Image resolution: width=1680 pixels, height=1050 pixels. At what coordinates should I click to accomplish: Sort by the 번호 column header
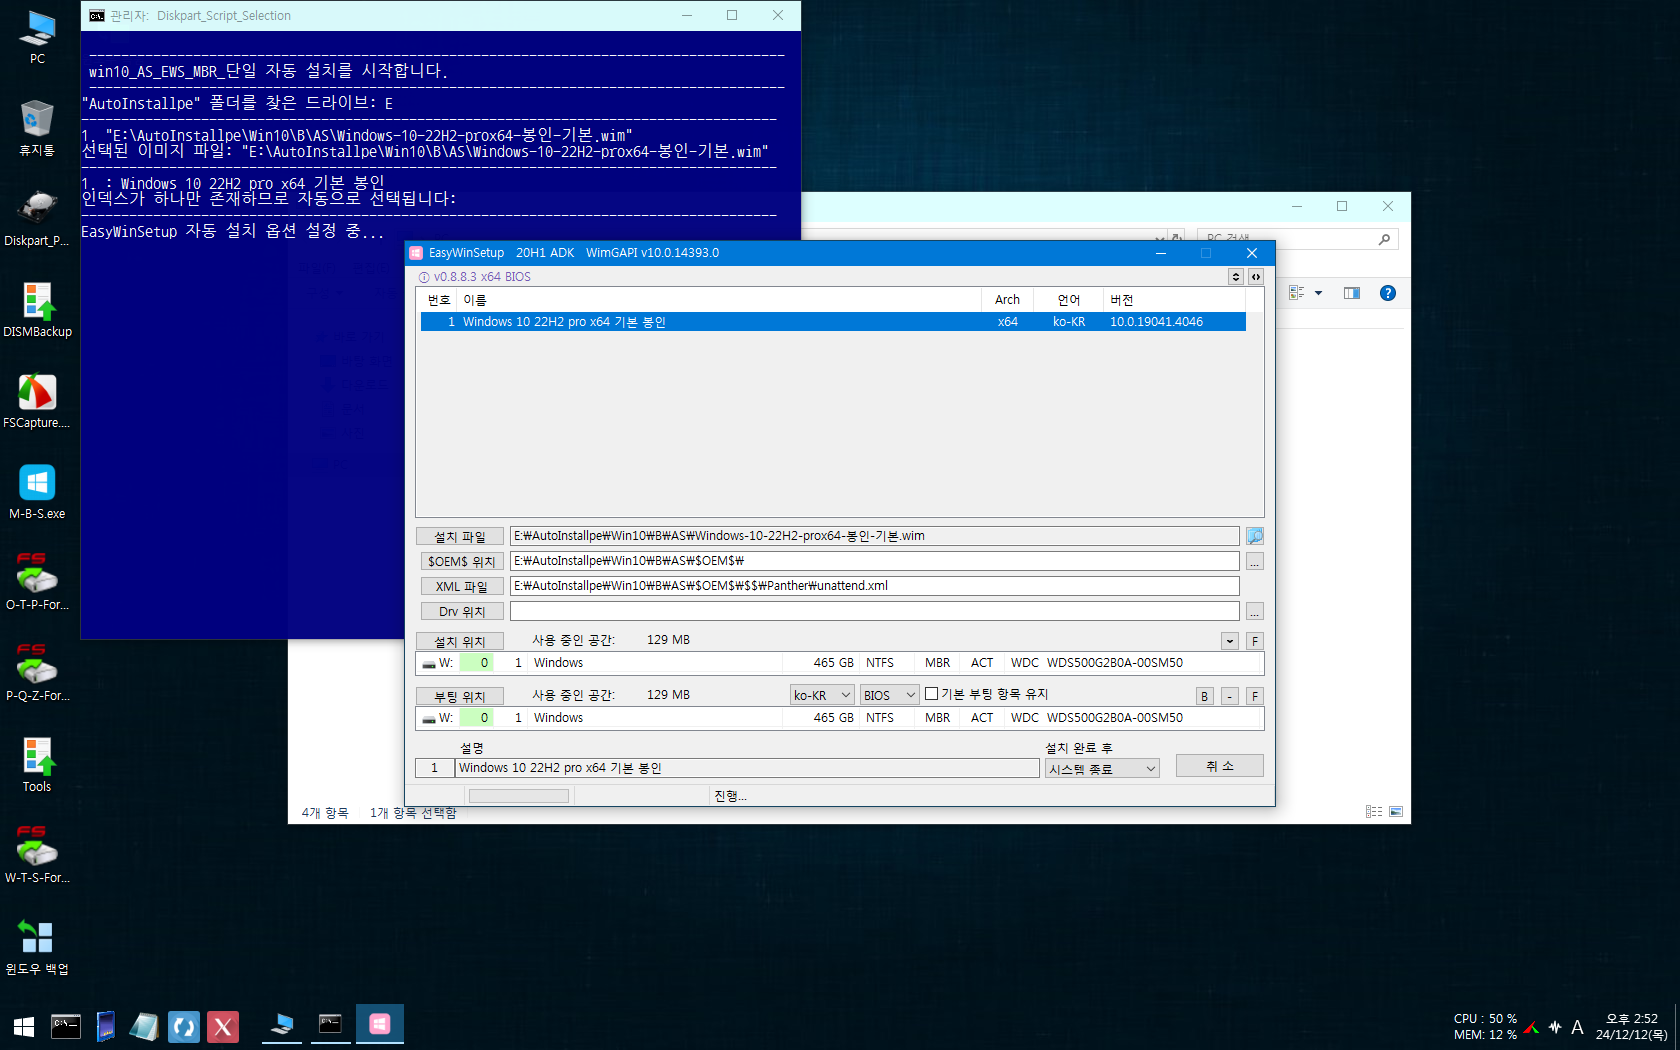click(x=439, y=300)
